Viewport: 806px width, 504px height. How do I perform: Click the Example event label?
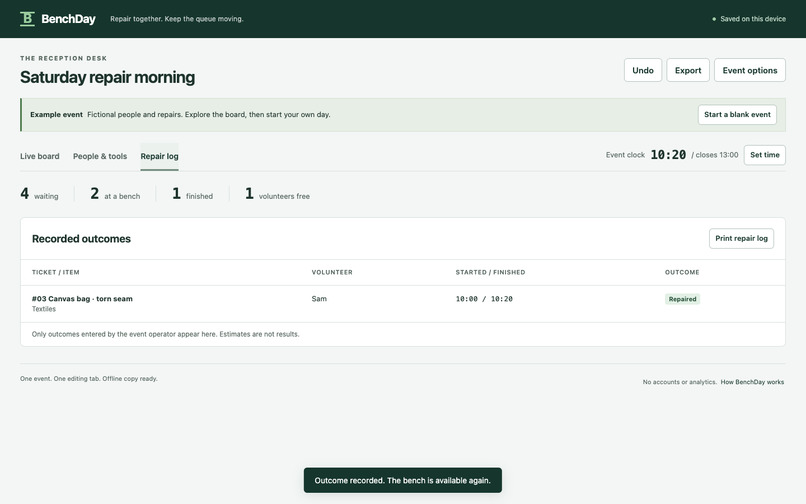coord(57,114)
